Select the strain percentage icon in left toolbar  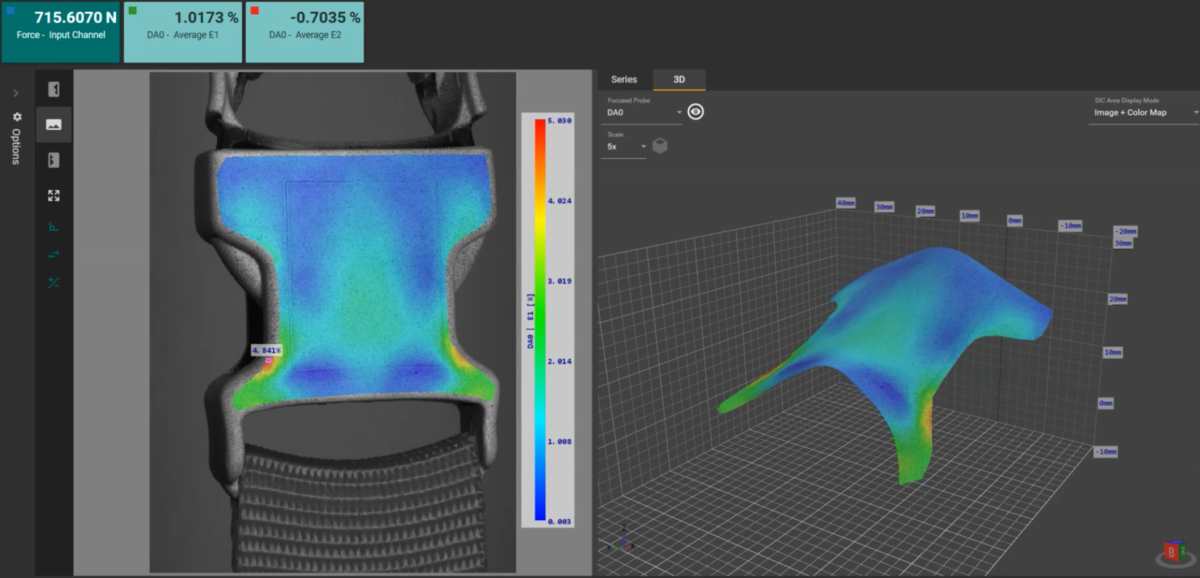[54, 282]
